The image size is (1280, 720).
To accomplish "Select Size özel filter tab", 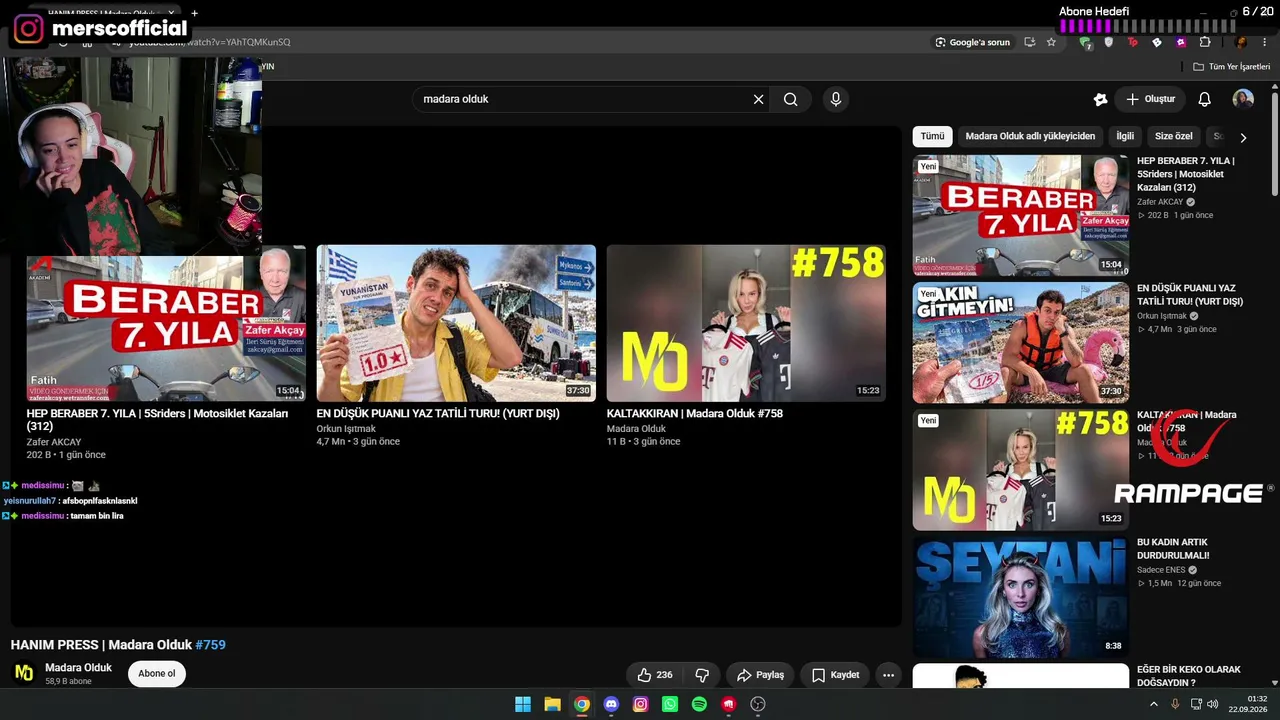I will click(x=1173, y=136).
